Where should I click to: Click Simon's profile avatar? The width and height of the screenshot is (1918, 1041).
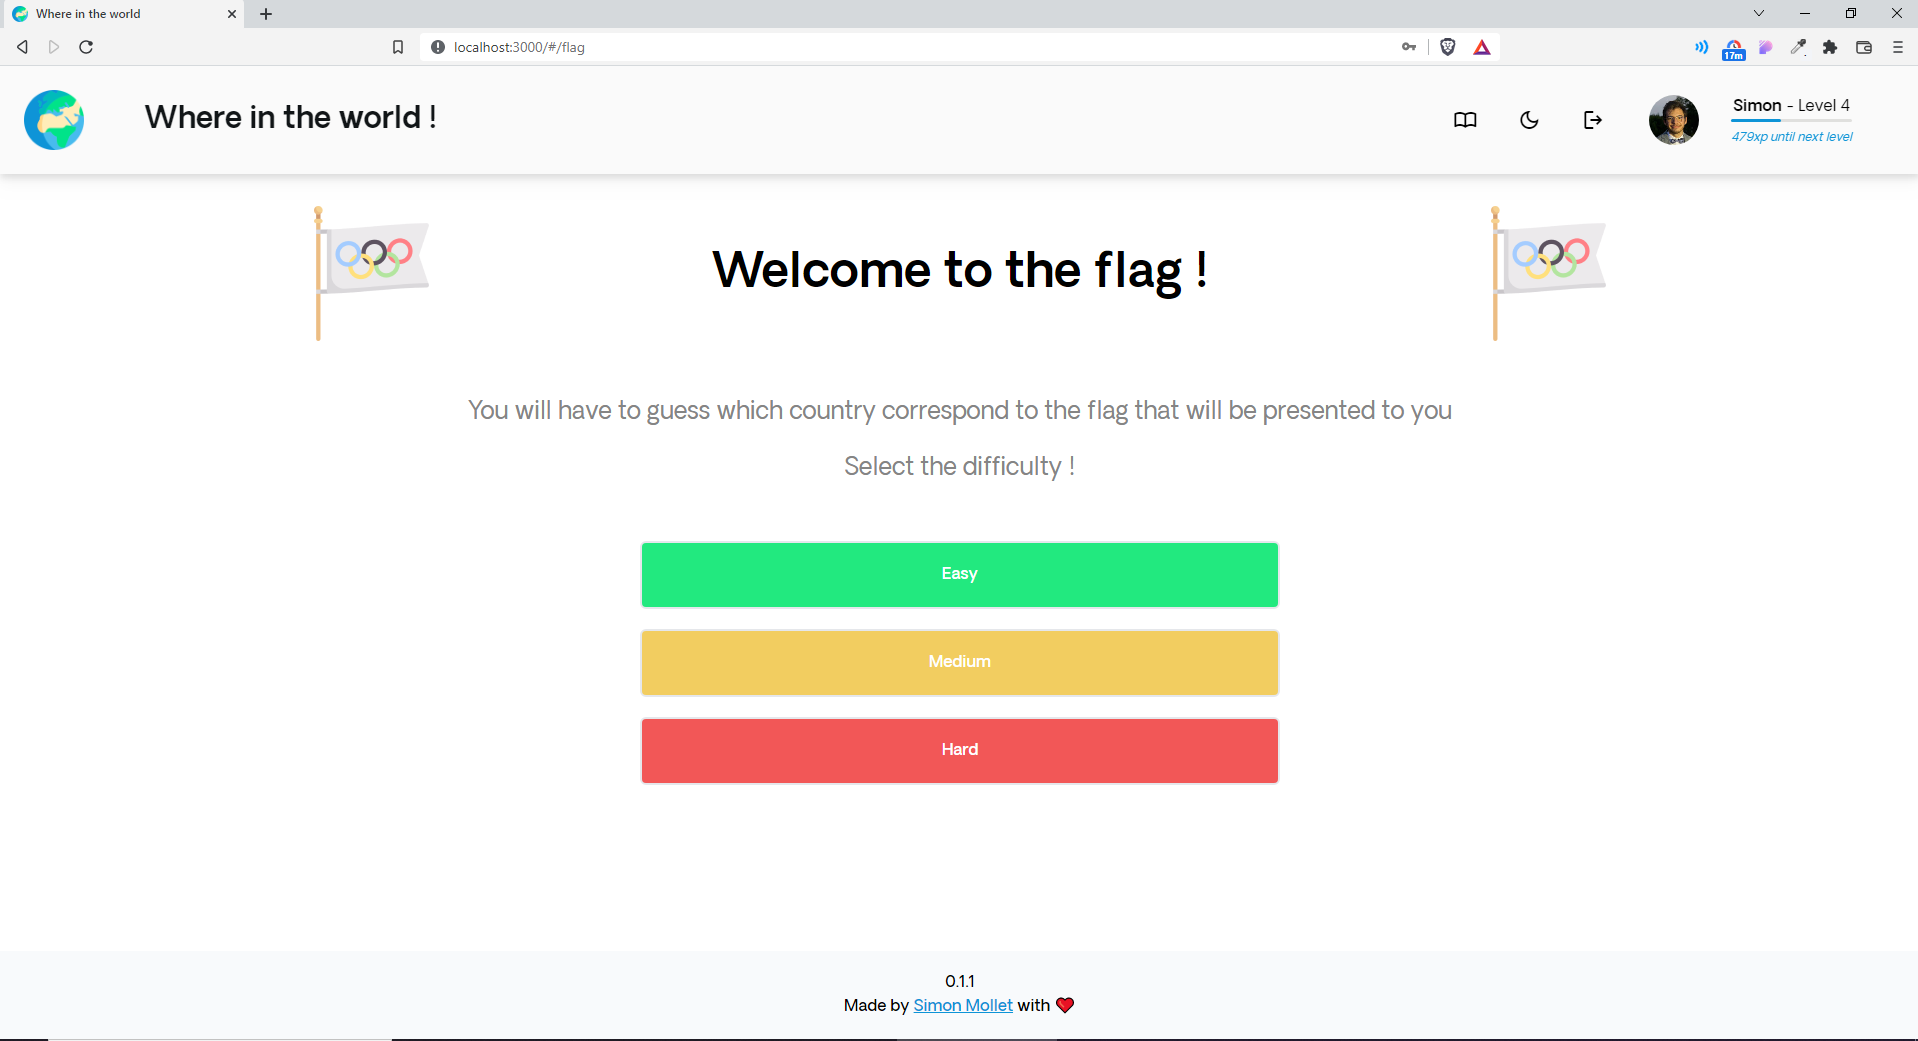[x=1673, y=120]
